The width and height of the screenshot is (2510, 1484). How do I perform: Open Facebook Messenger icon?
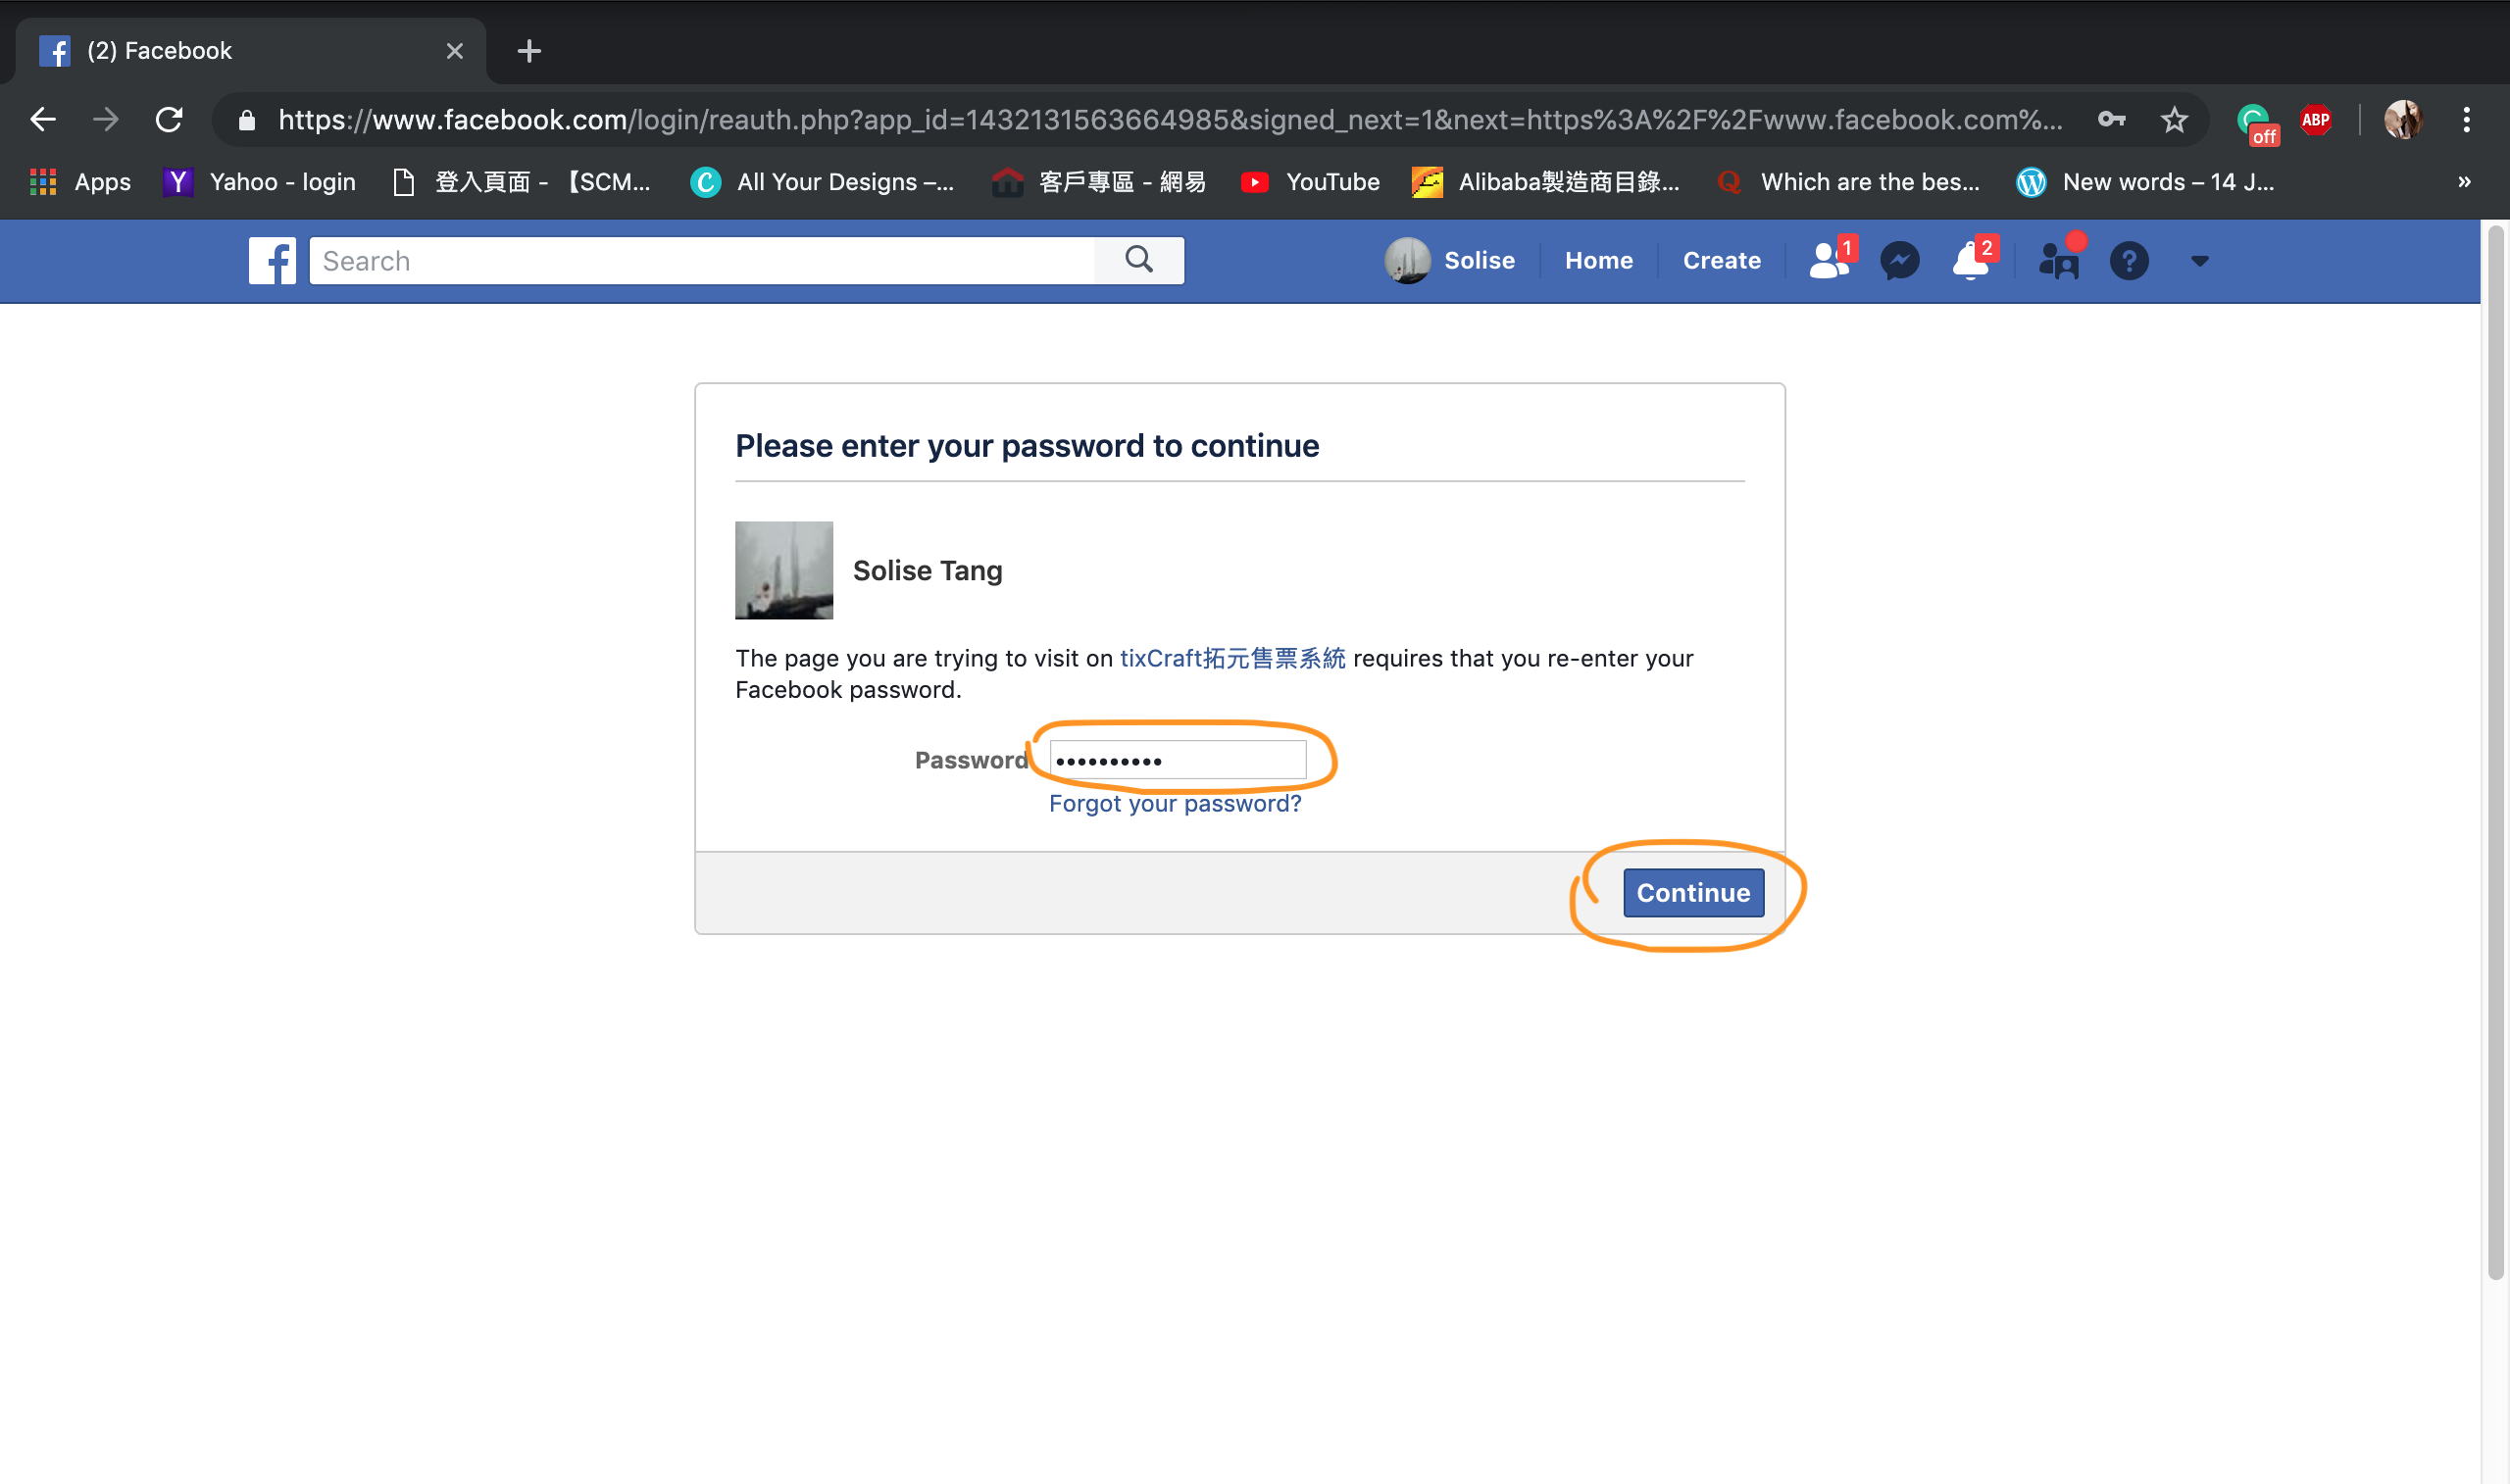(x=1899, y=261)
